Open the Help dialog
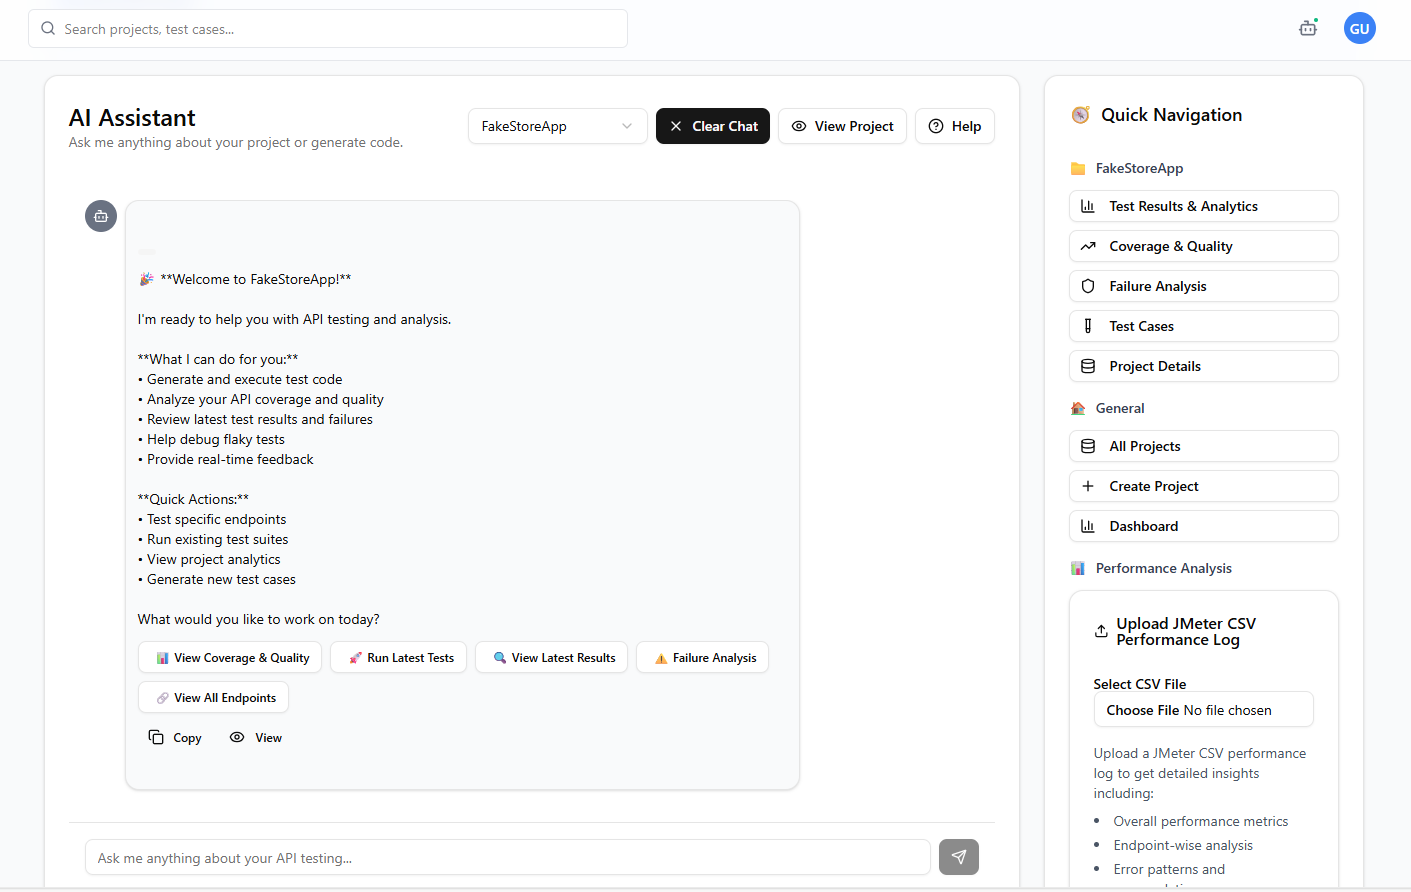 tap(954, 126)
